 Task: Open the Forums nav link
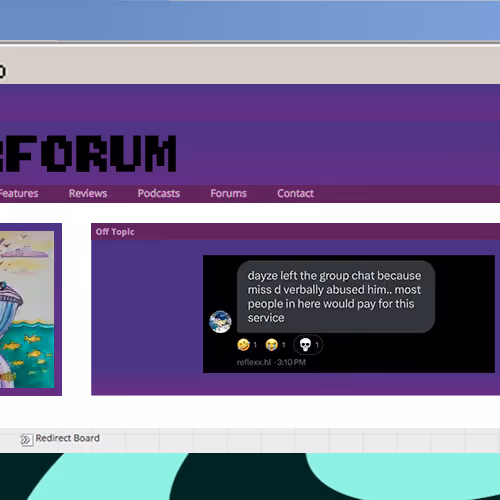(x=228, y=193)
